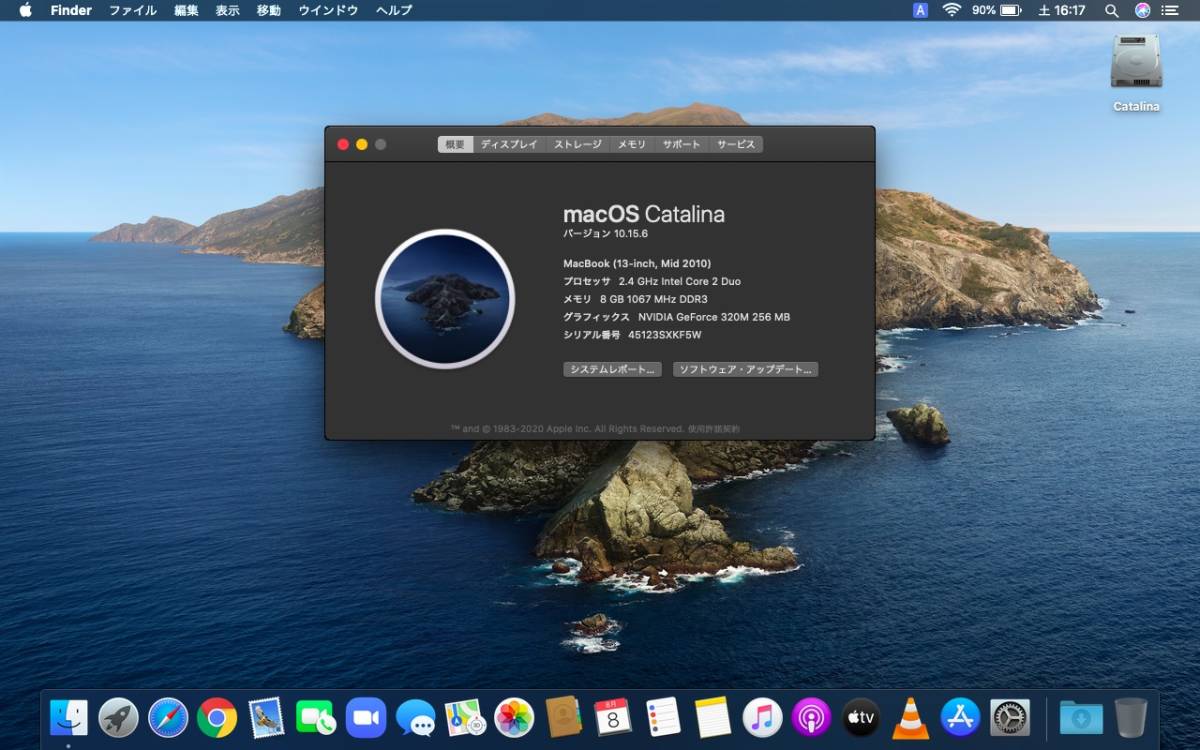Switch to the サービス tab
The height and width of the screenshot is (750, 1200).
pos(736,144)
